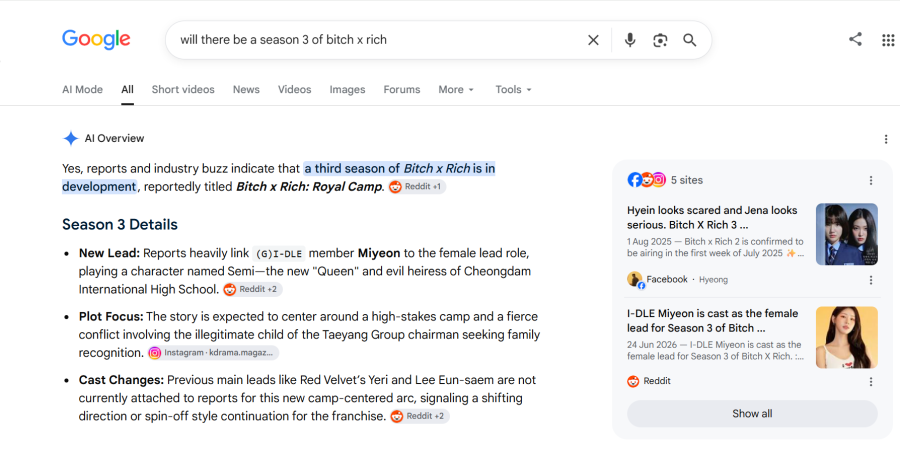
Task: Open Google Lens image search
Action: 660,40
